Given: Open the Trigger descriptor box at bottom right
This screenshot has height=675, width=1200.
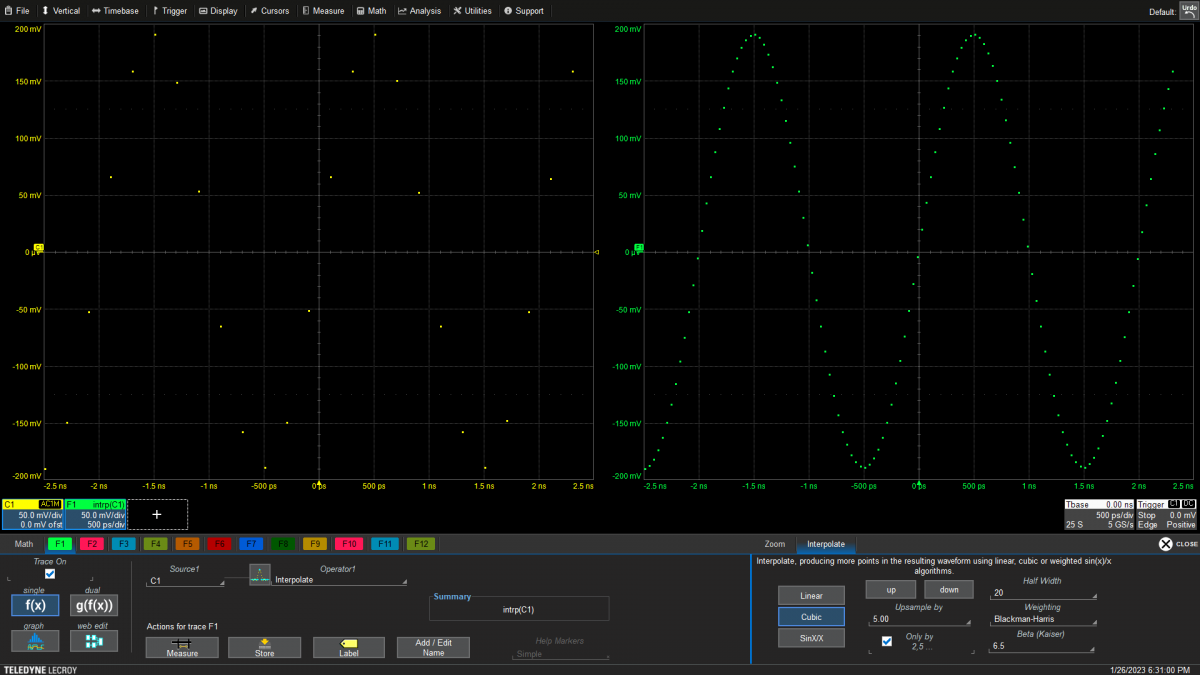Looking at the screenshot, I should coord(1166,514).
